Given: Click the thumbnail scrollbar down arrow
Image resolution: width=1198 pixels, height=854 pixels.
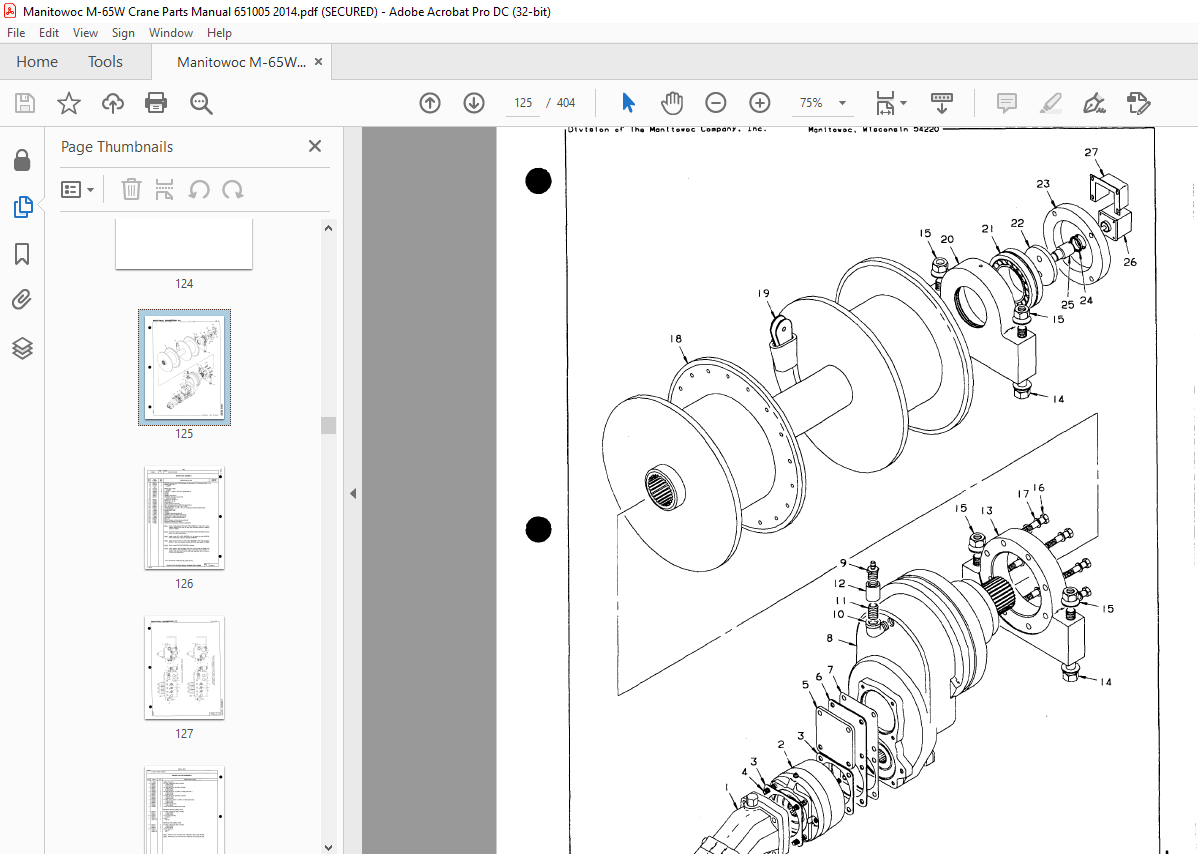Looking at the screenshot, I should [329, 847].
